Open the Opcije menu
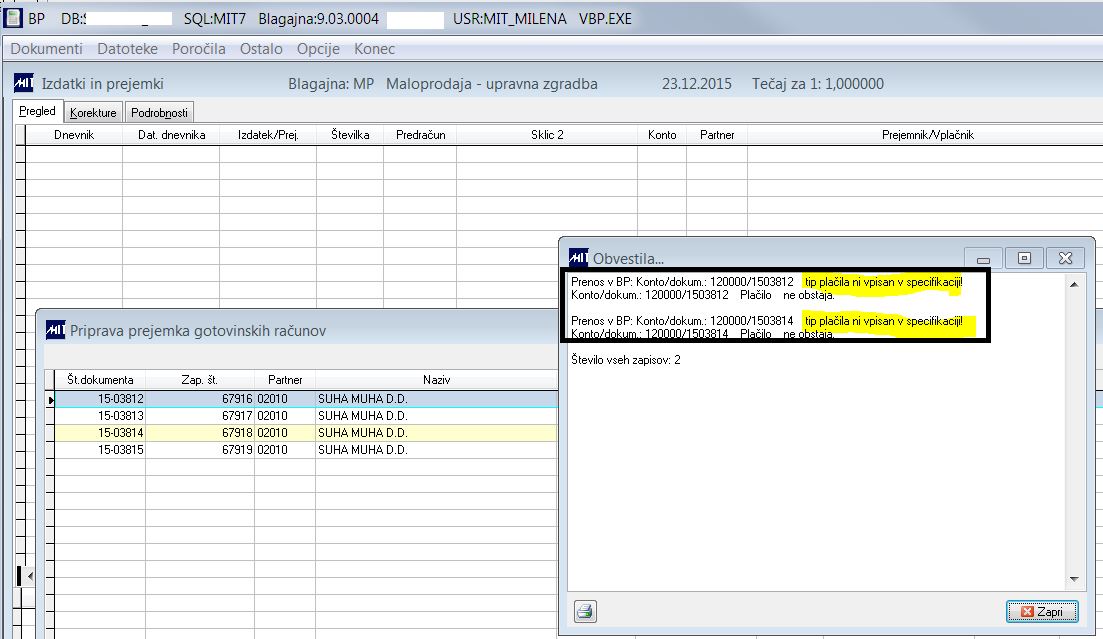Screen dimensions: 1103x639 (x=318, y=49)
